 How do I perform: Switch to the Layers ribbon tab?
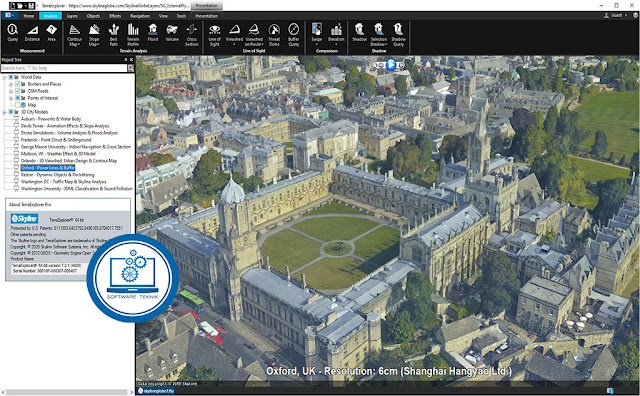(72, 16)
